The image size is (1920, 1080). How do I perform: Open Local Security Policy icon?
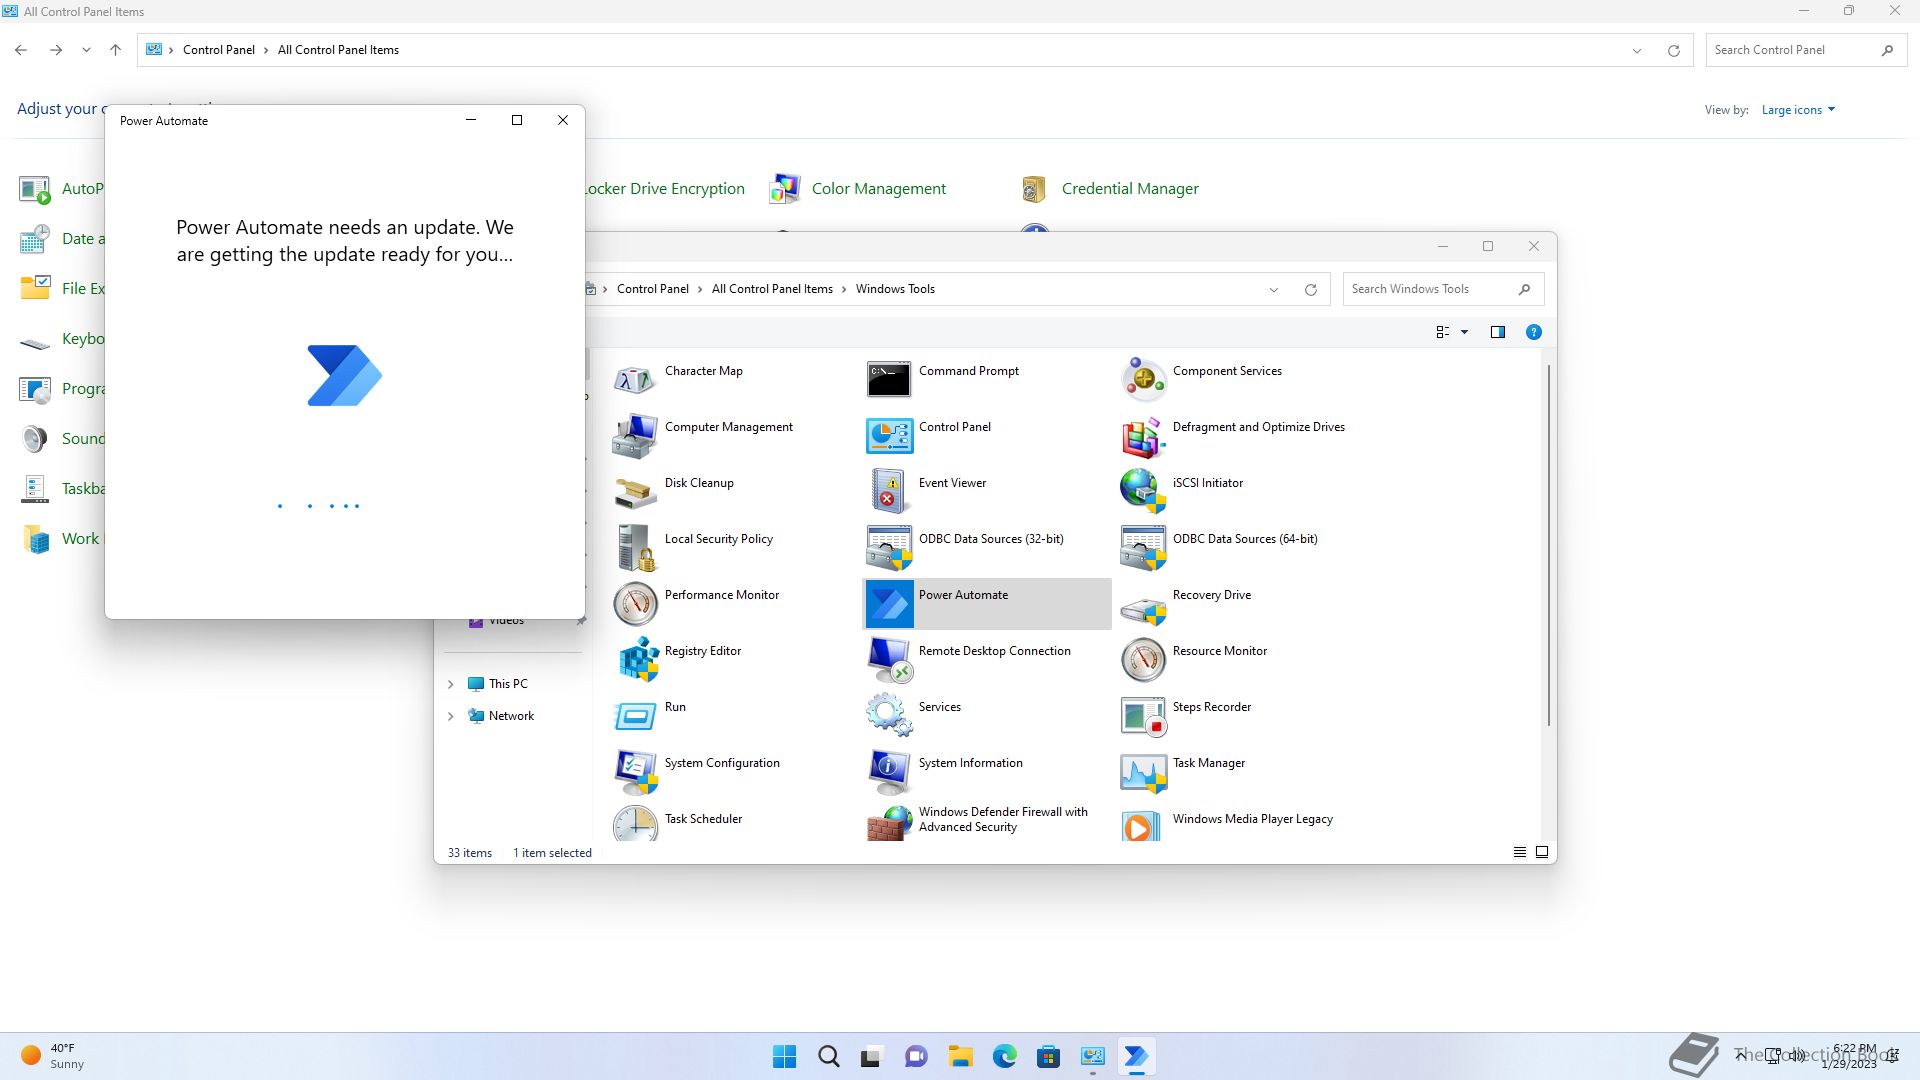635,548
